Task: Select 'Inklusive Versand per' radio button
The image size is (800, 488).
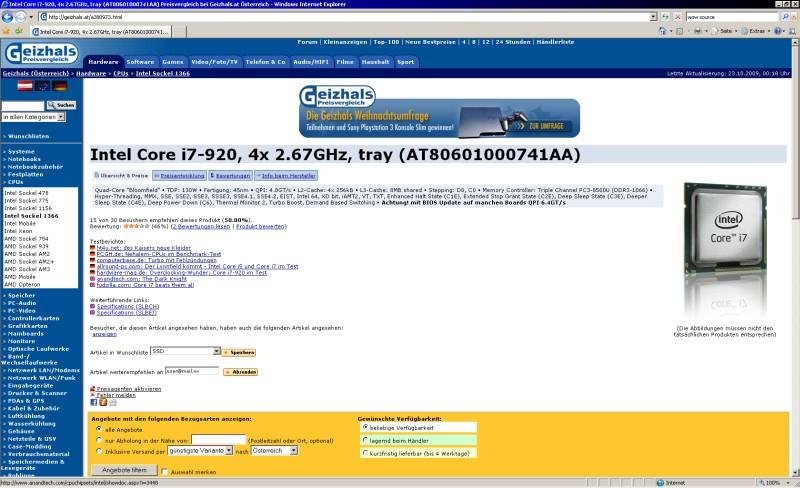Action: (99, 451)
